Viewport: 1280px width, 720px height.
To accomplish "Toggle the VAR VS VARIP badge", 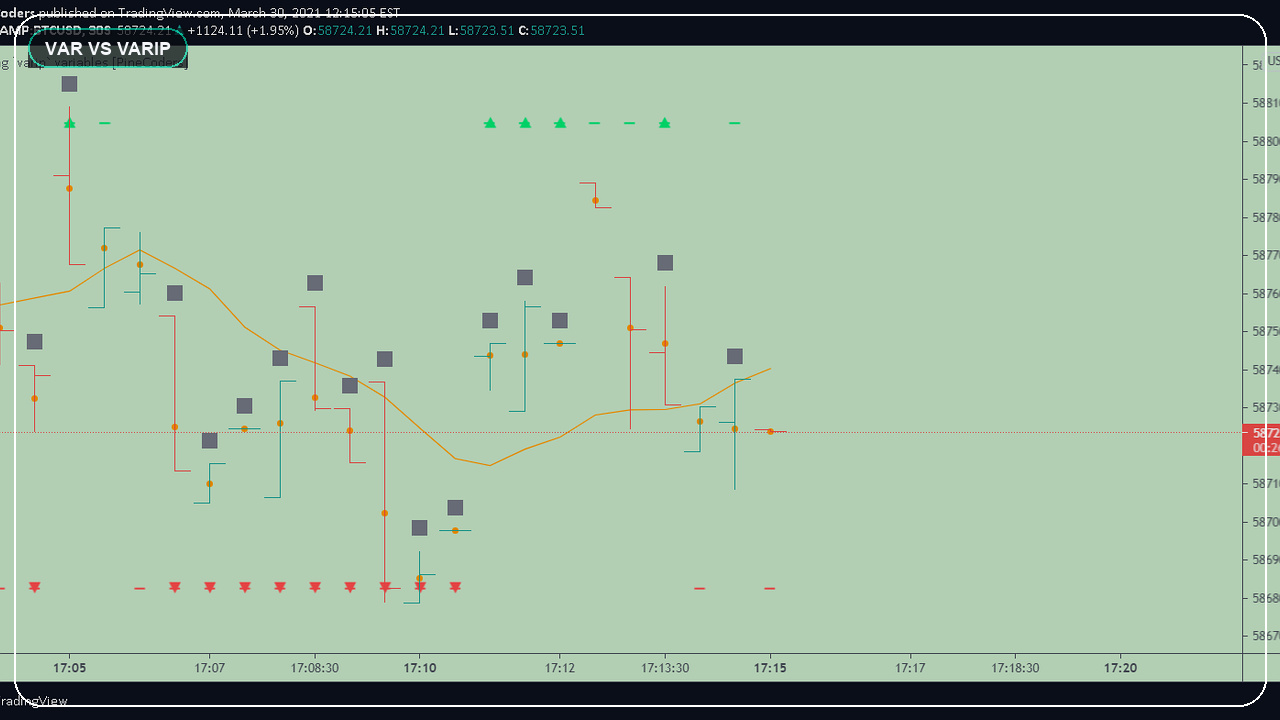I will click(108, 48).
